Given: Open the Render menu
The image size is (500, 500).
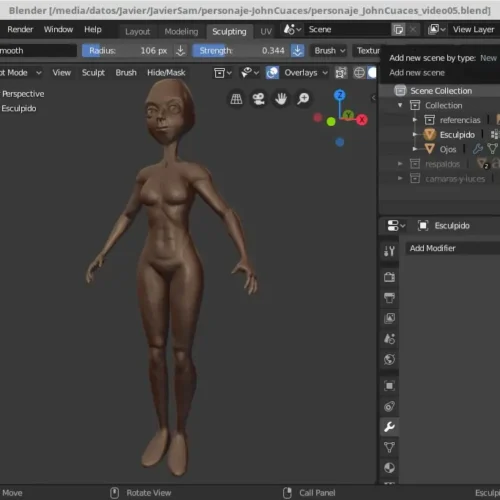Looking at the screenshot, I should click(x=20, y=29).
